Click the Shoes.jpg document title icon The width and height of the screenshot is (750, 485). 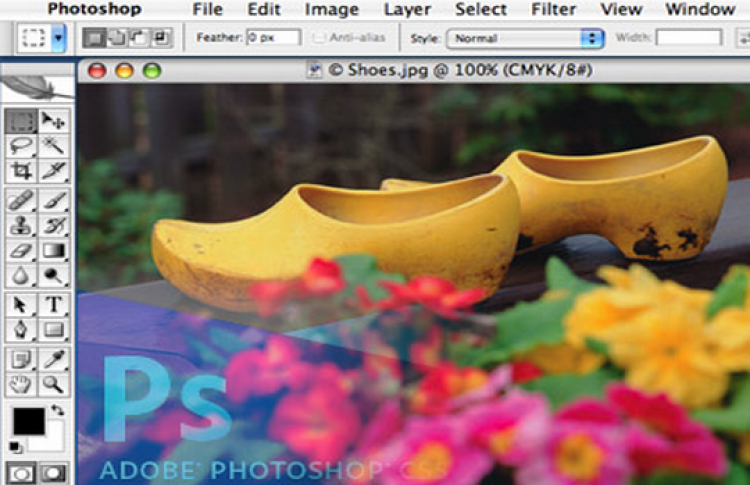(314, 71)
